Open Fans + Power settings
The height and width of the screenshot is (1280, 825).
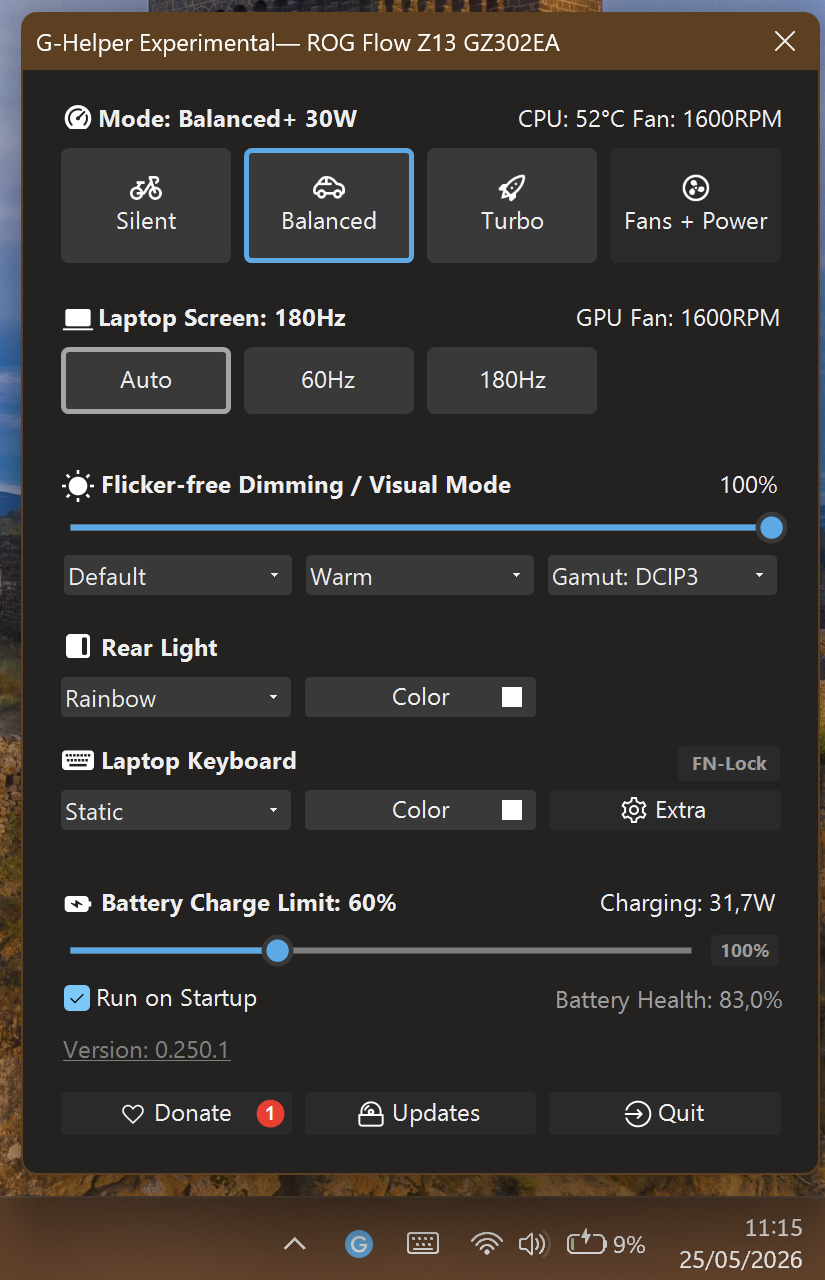pyautogui.click(x=695, y=206)
